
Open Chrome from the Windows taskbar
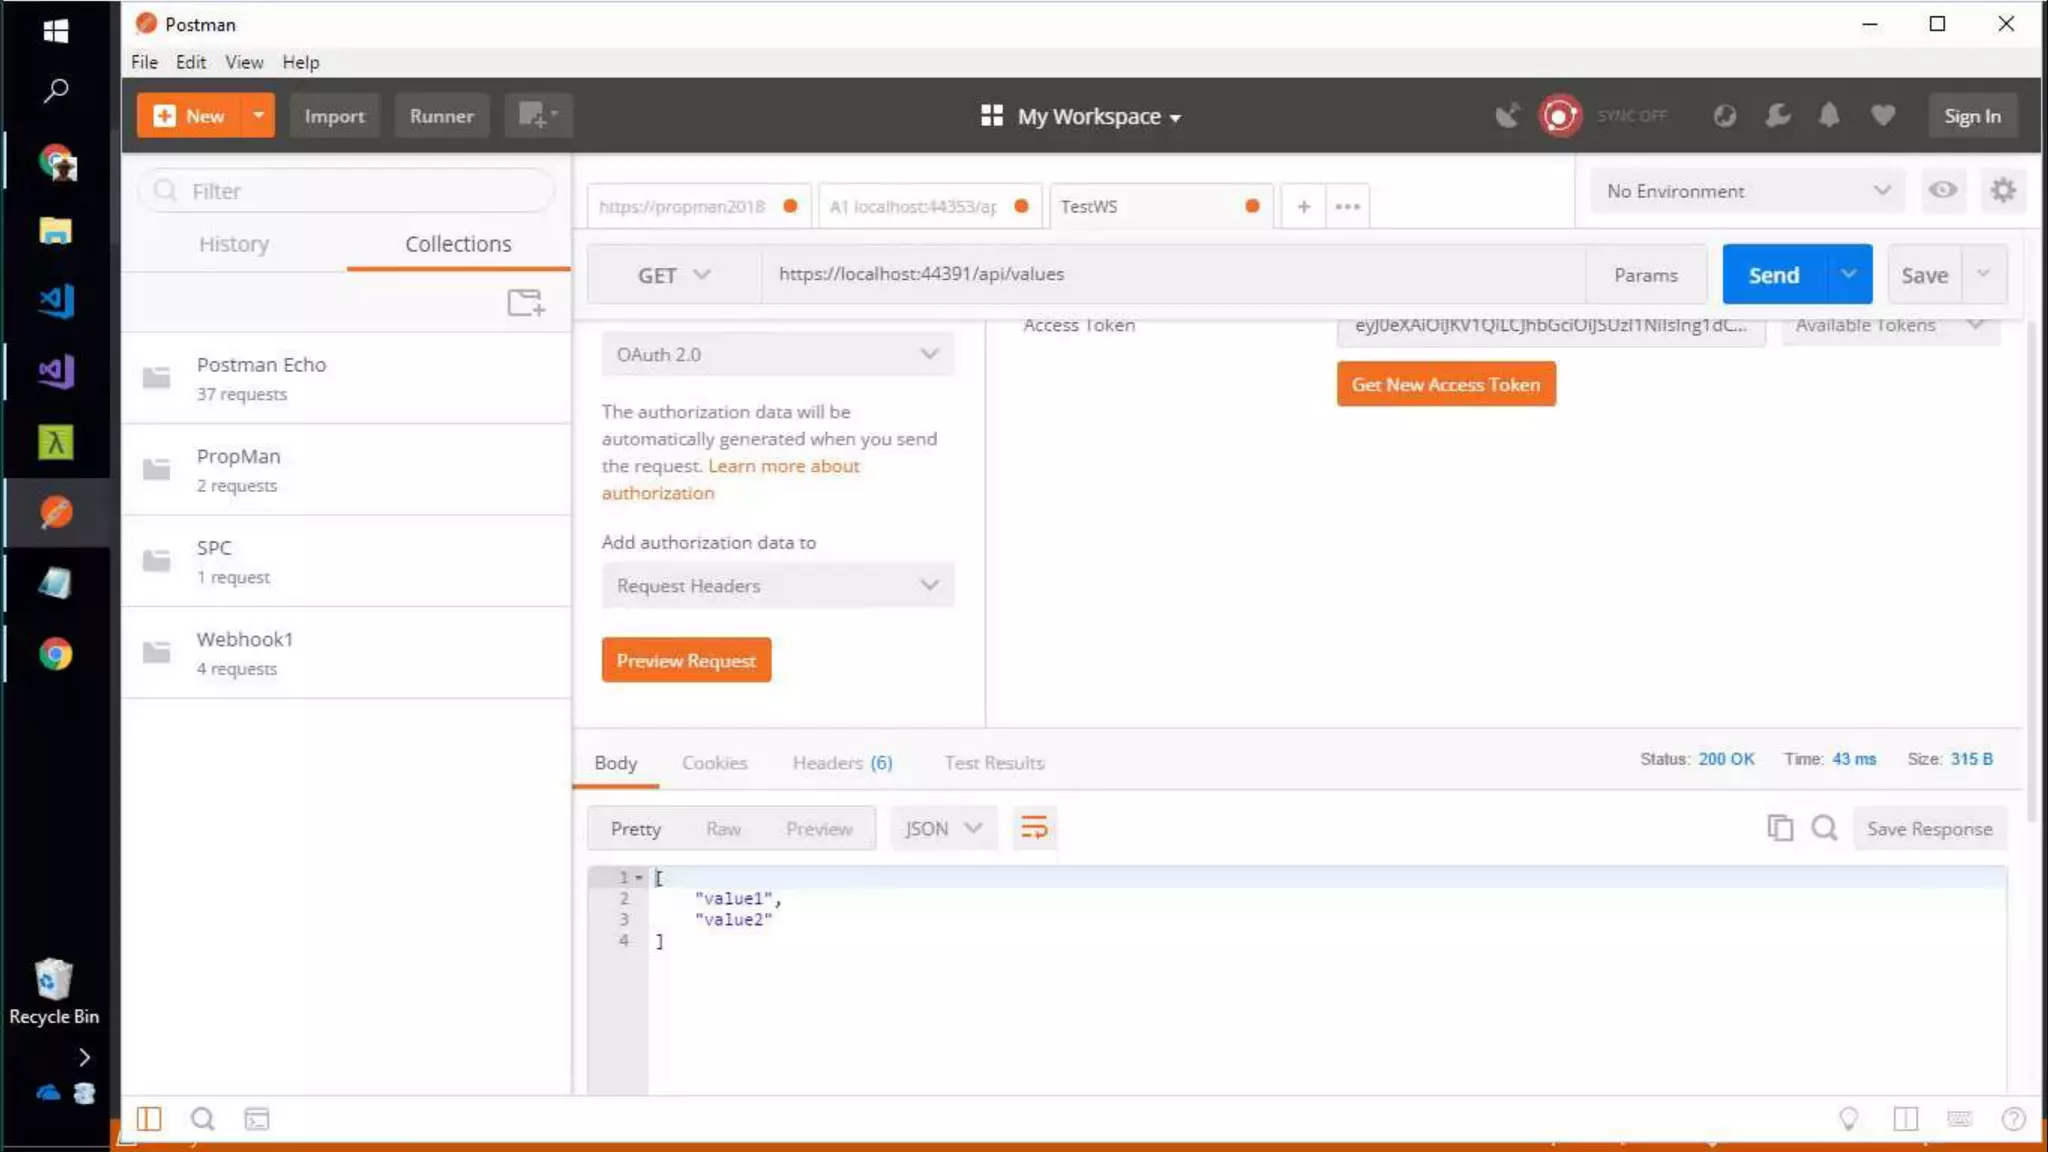pyautogui.click(x=56, y=654)
